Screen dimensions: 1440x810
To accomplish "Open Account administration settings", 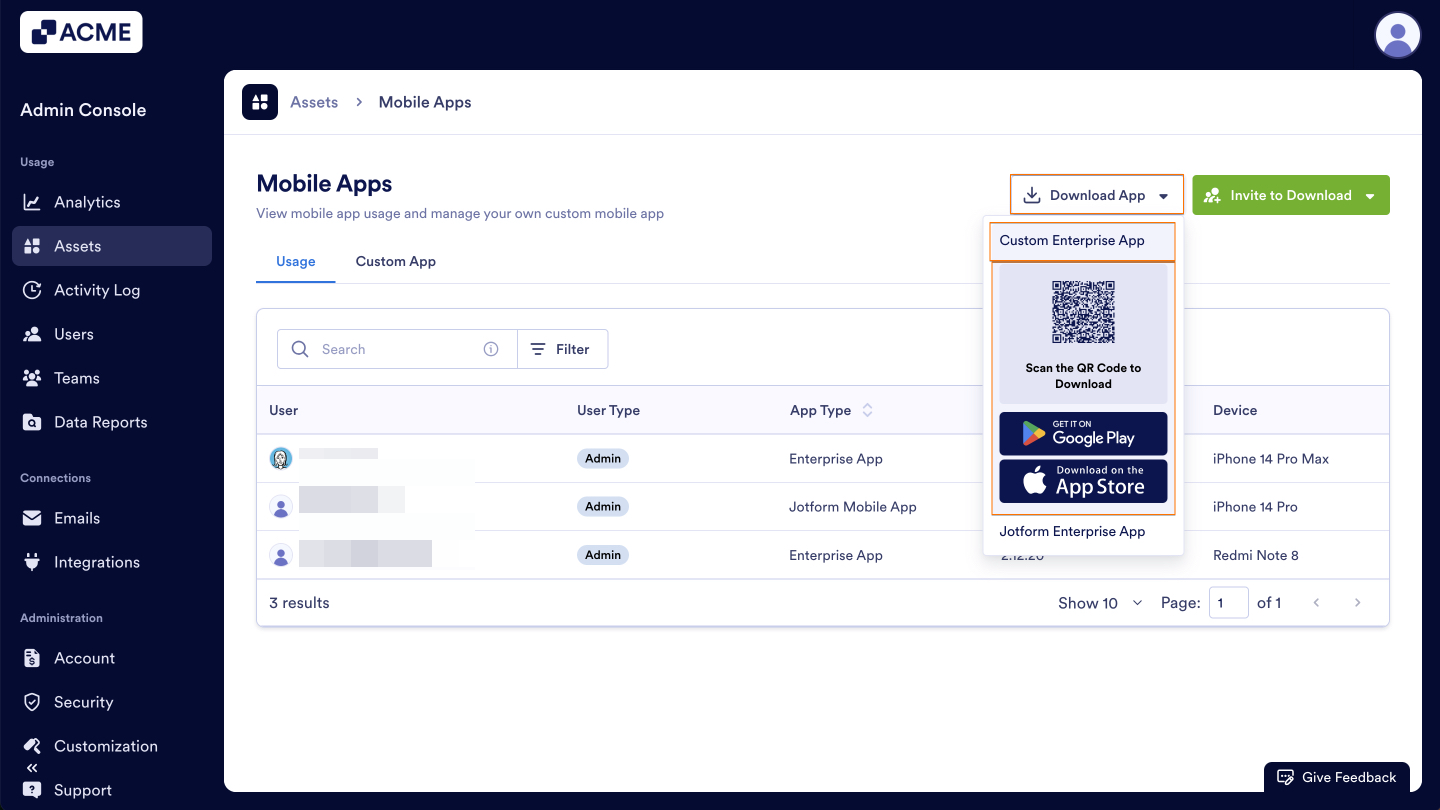I will coord(84,658).
